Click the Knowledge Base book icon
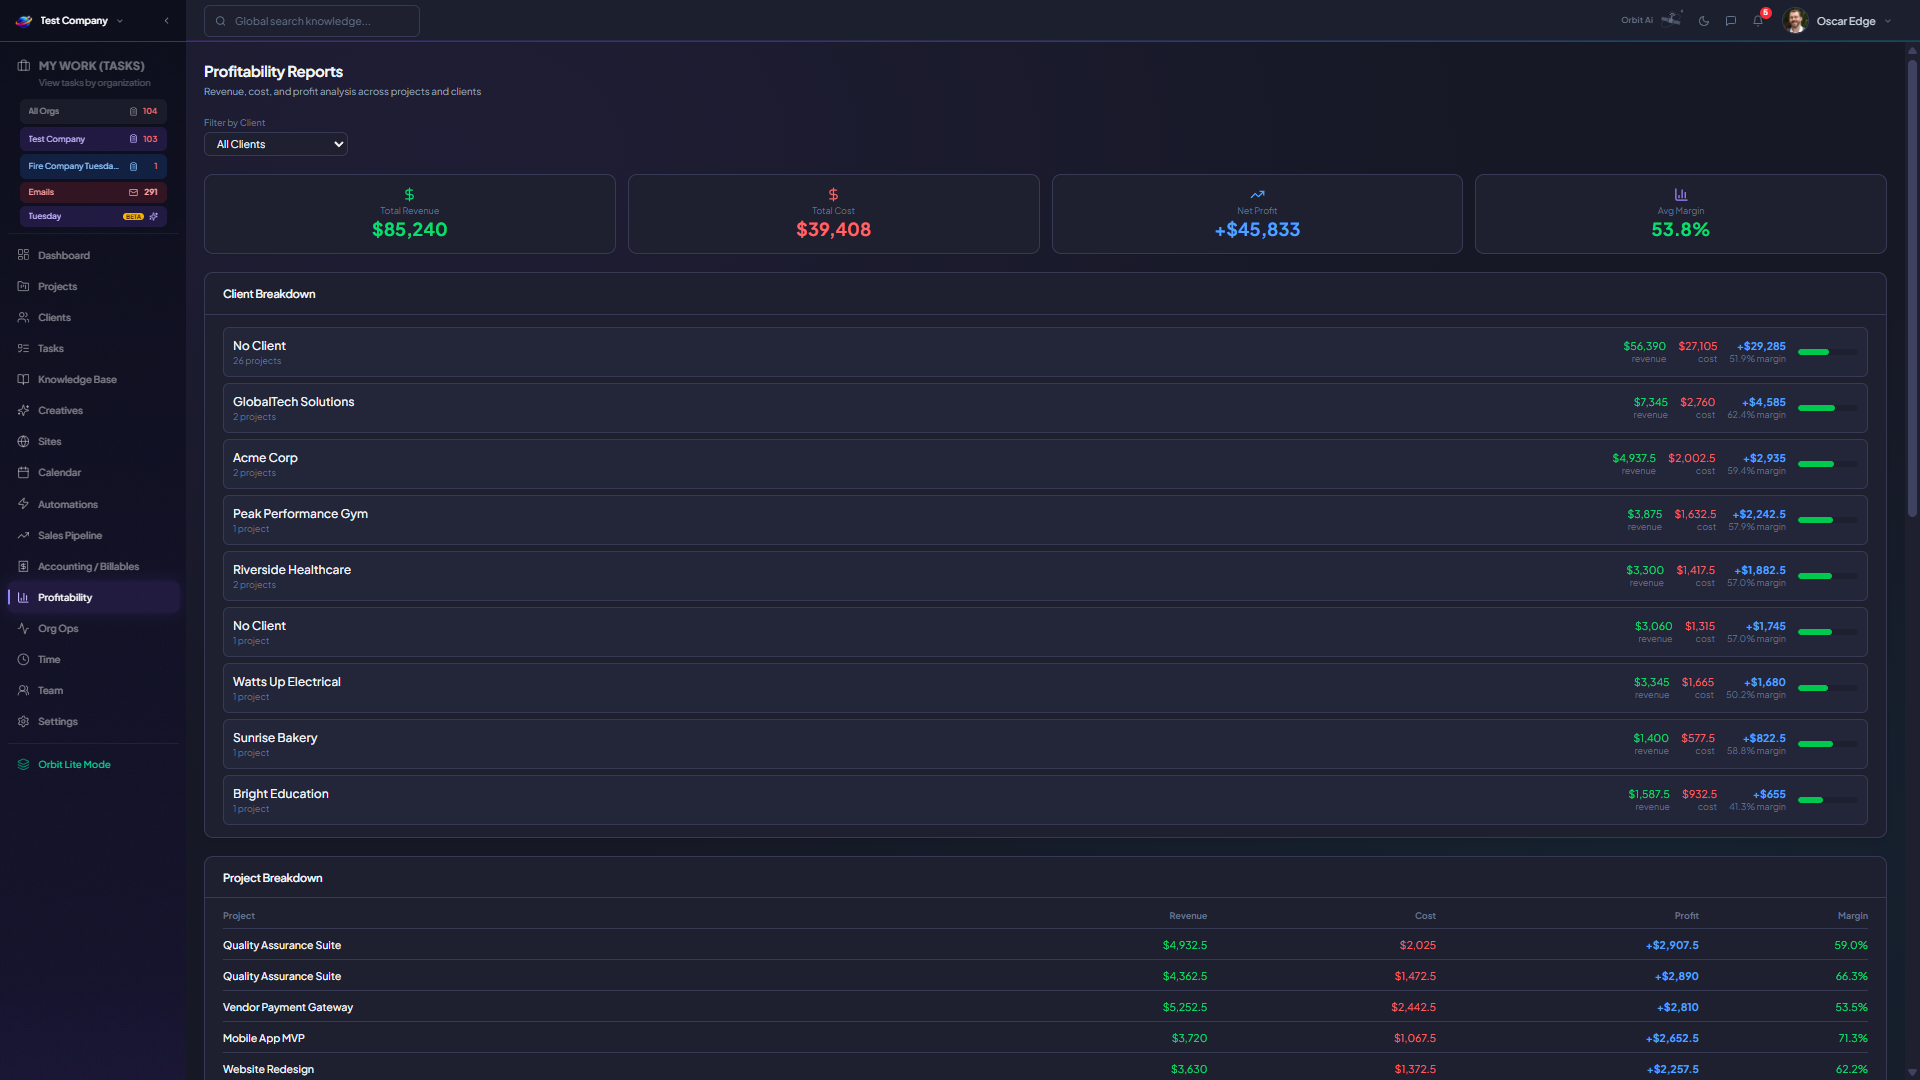Screen dimensions: 1920x1080 coord(23,379)
